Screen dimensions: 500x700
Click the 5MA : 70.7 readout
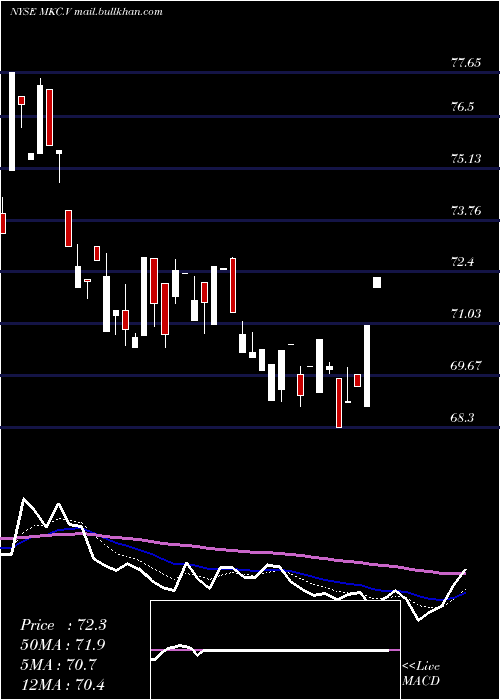click(59, 665)
